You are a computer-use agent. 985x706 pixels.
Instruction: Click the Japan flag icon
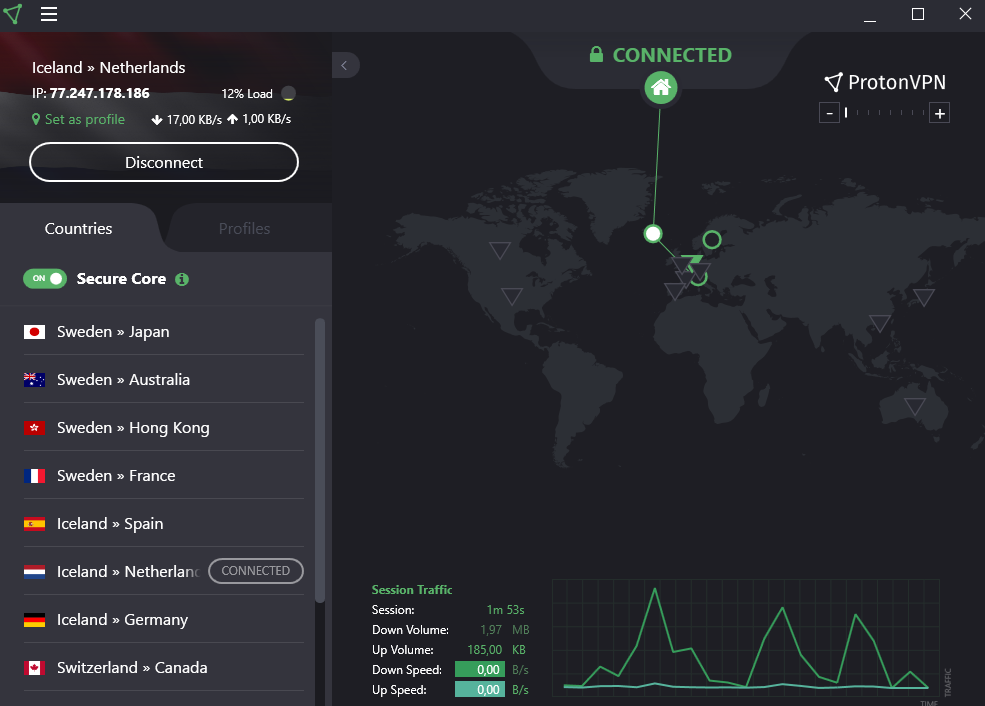point(35,332)
